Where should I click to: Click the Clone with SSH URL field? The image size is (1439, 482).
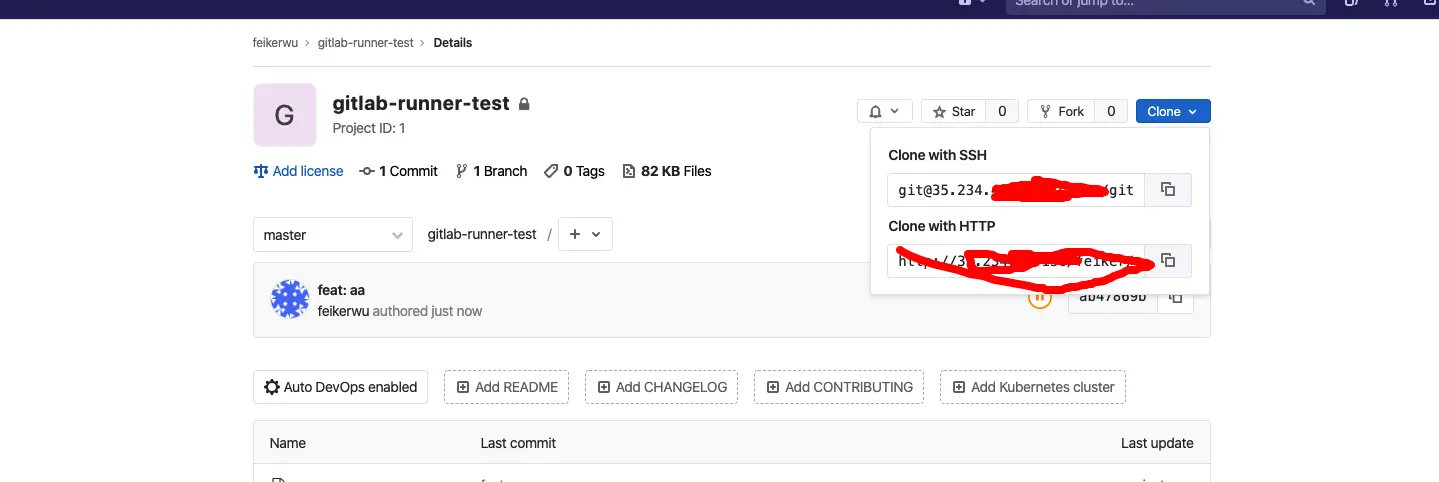(x=1015, y=190)
